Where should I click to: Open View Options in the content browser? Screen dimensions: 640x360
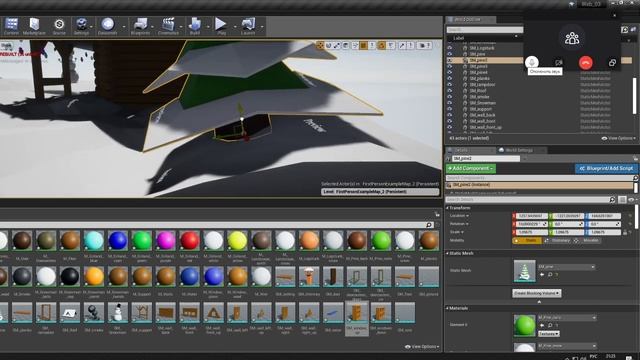click(422, 347)
